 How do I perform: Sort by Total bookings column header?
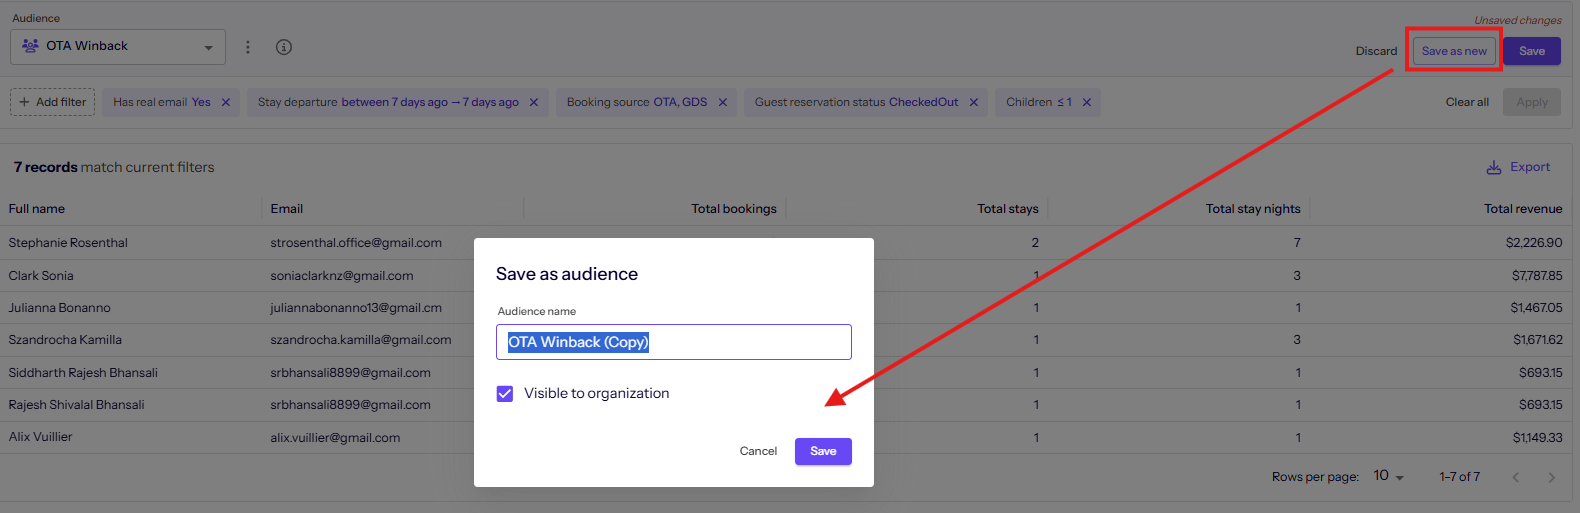734,209
